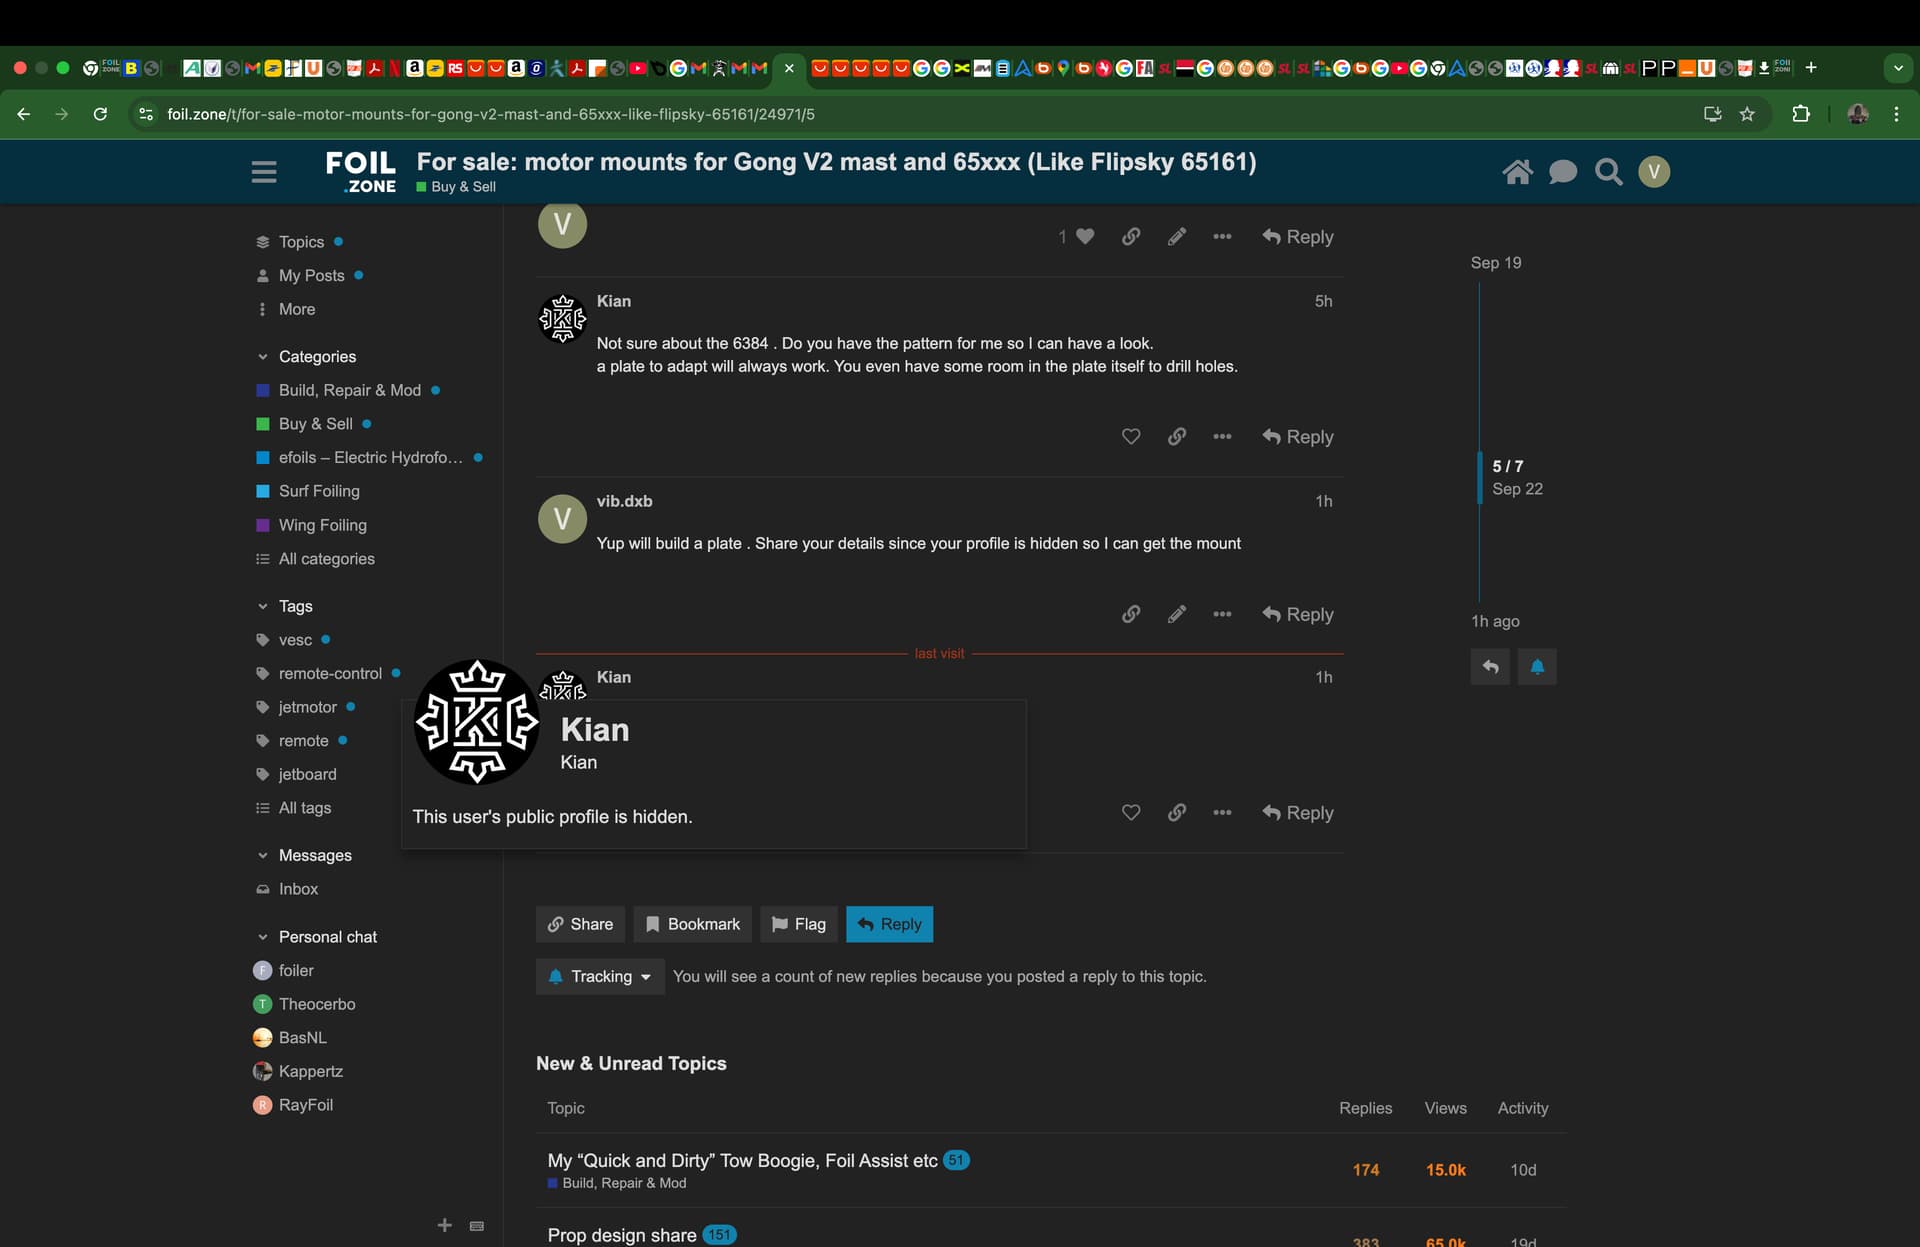Screen dimensions: 1920x1247
Task: Open Buy & Sell category
Action: coord(315,424)
